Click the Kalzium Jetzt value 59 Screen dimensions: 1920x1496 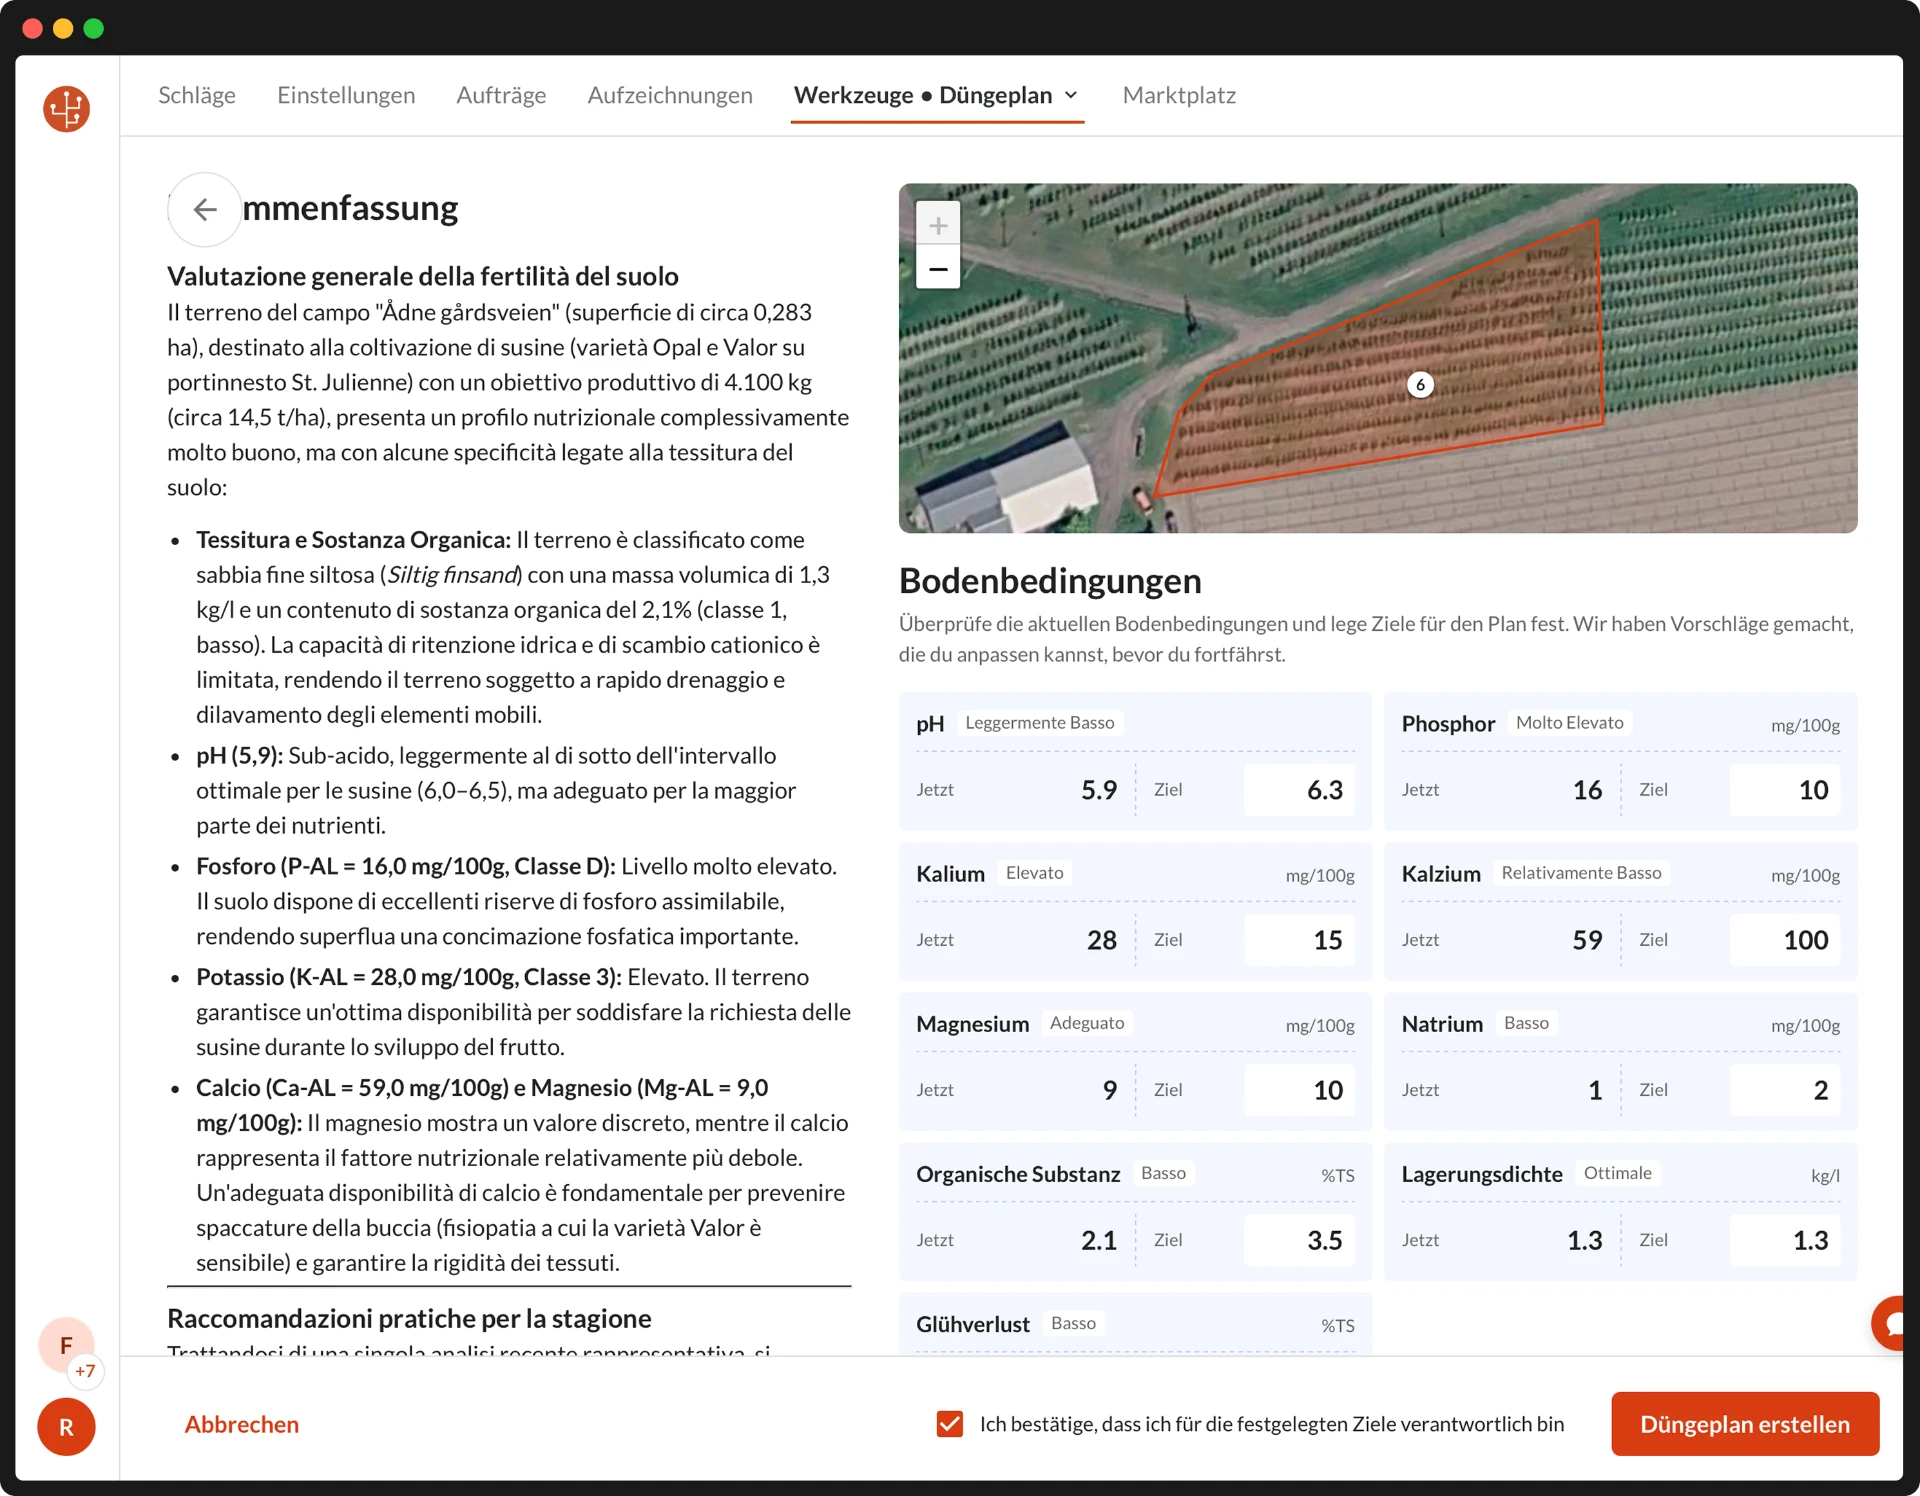click(x=1587, y=940)
